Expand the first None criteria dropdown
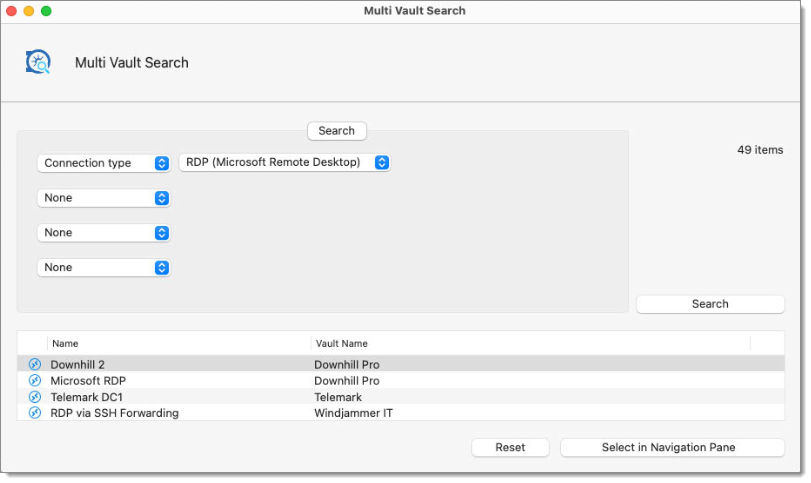 pos(103,198)
